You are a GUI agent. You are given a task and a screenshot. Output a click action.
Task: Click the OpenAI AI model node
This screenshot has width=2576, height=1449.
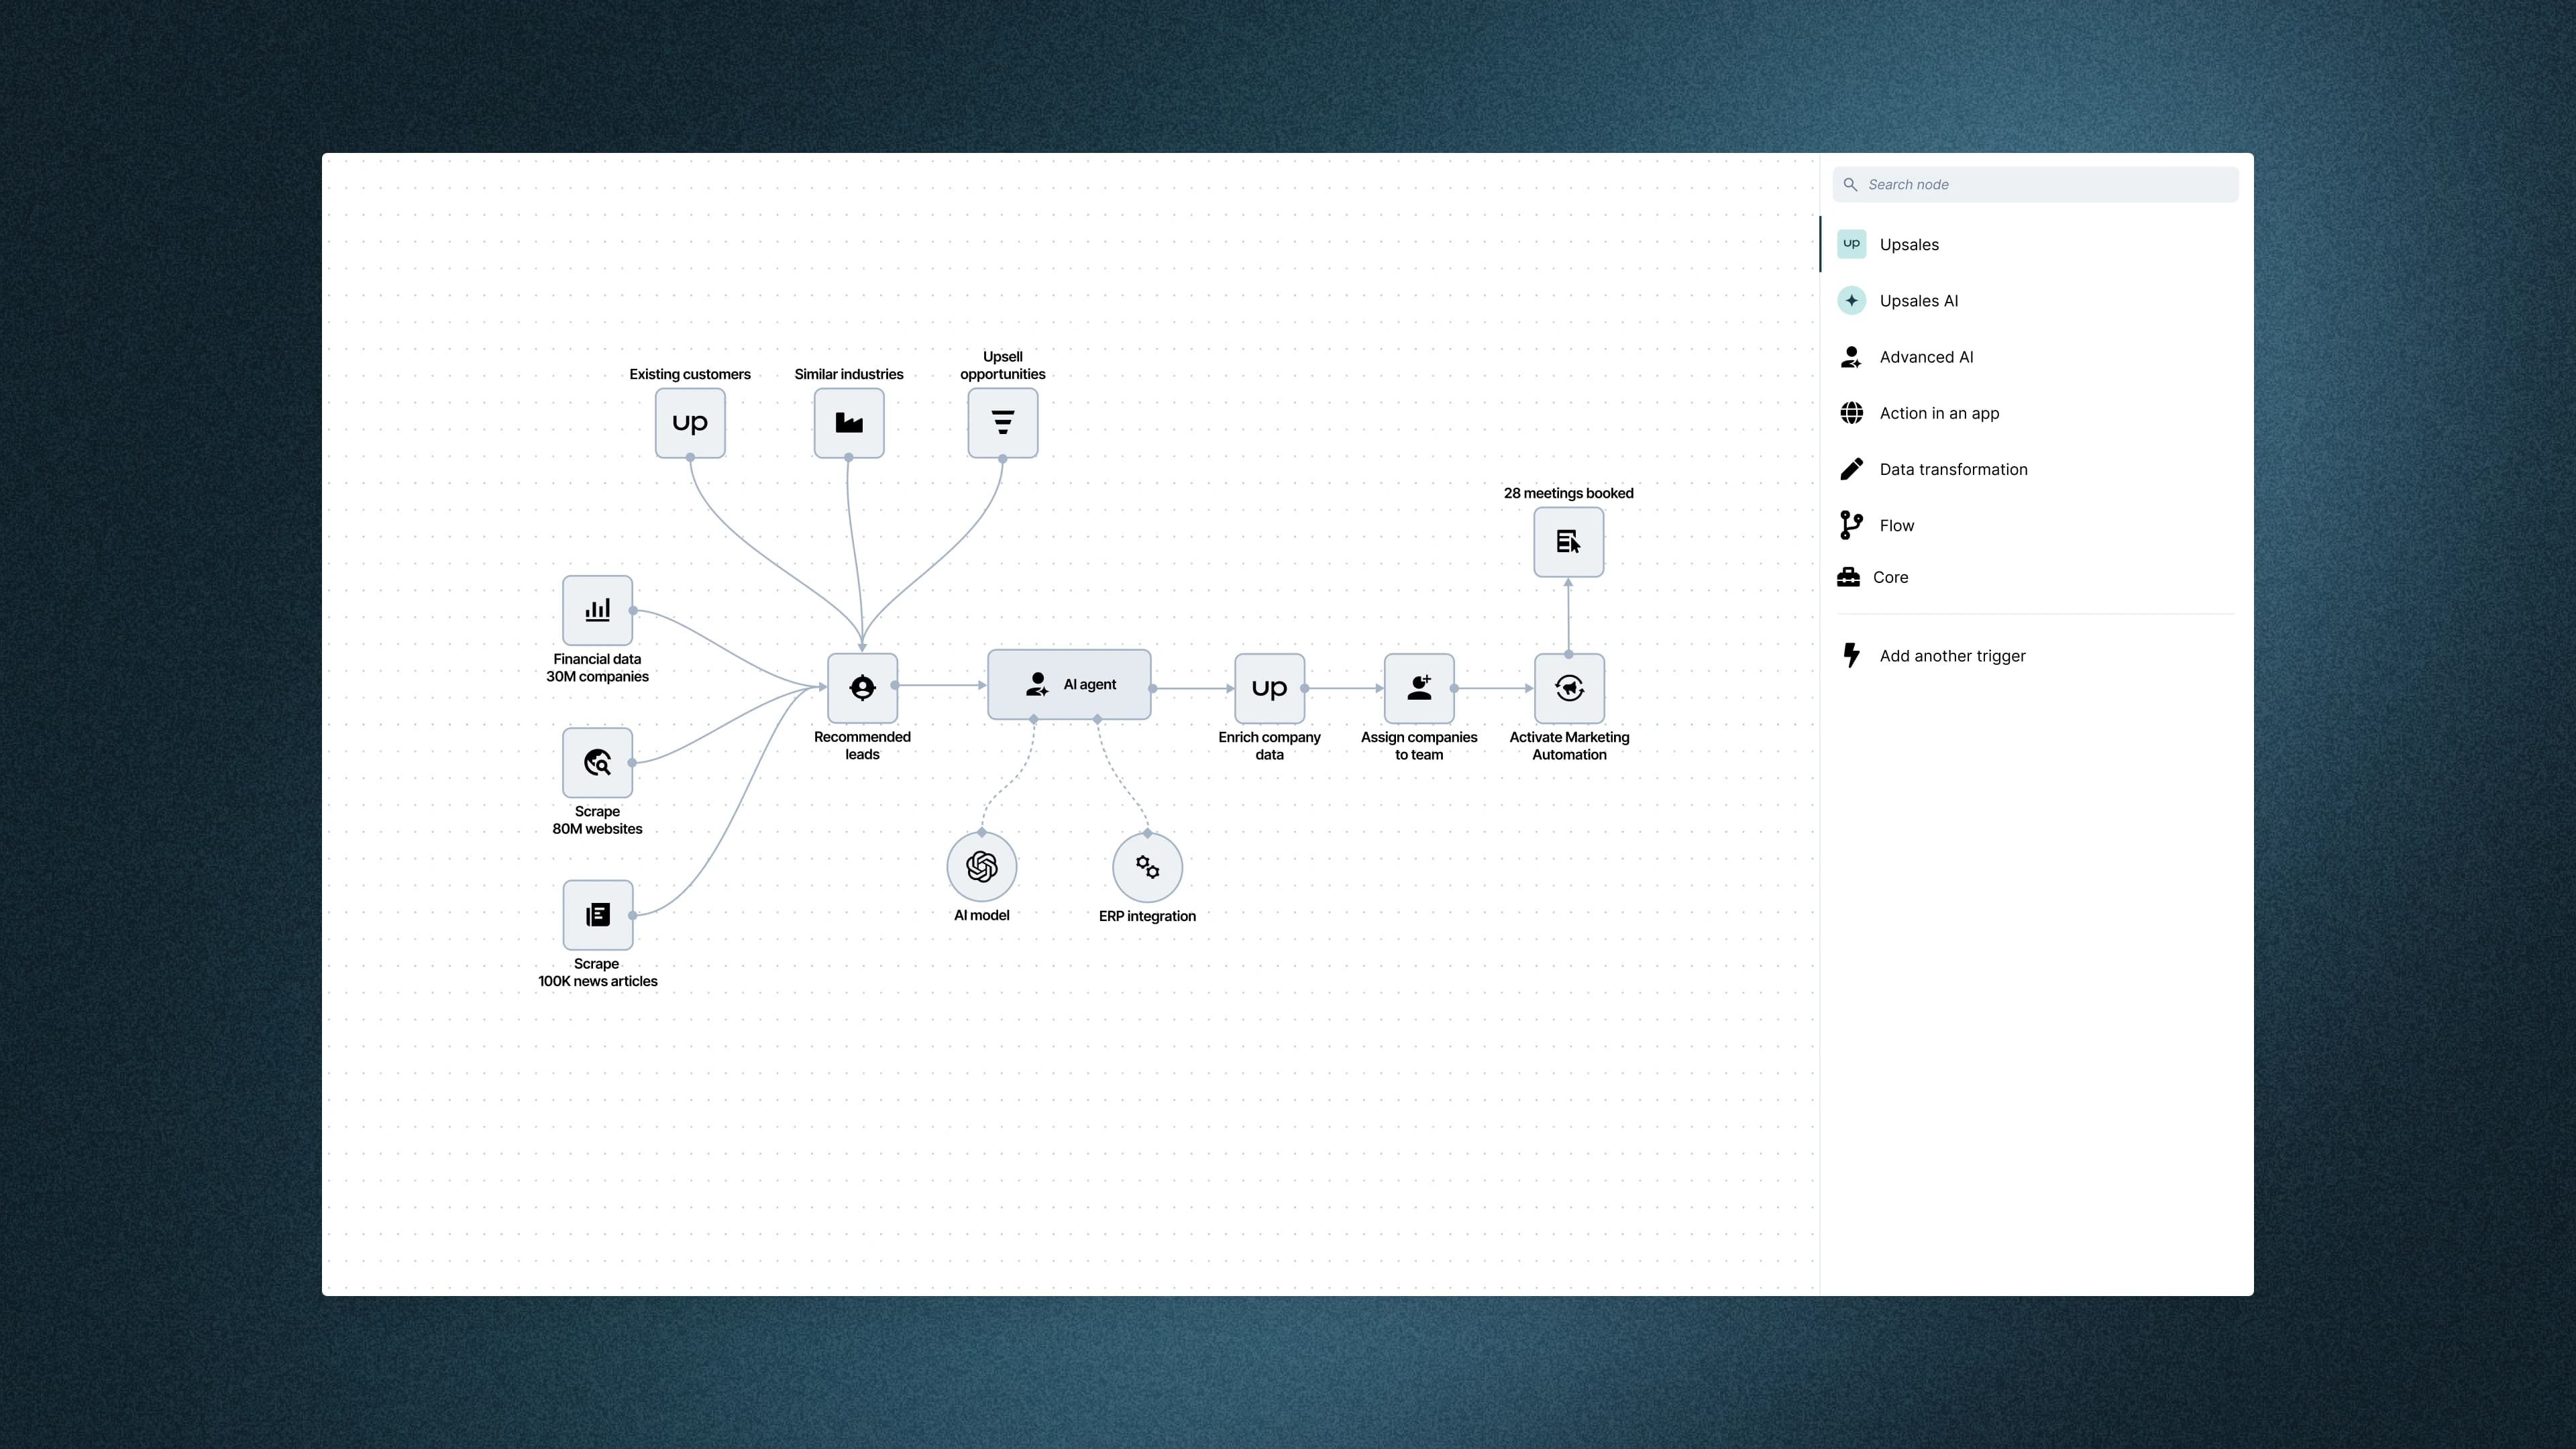pyautogui.click(x=981, y=866)
